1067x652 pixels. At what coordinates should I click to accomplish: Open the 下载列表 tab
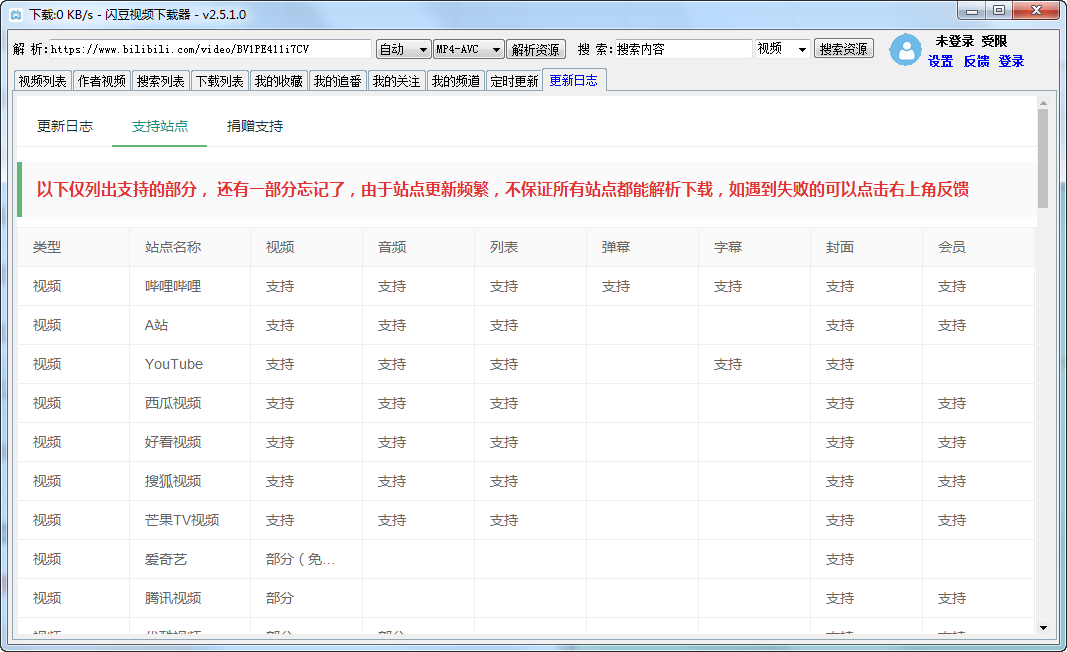pyautogui.click(x=219, y=81)
